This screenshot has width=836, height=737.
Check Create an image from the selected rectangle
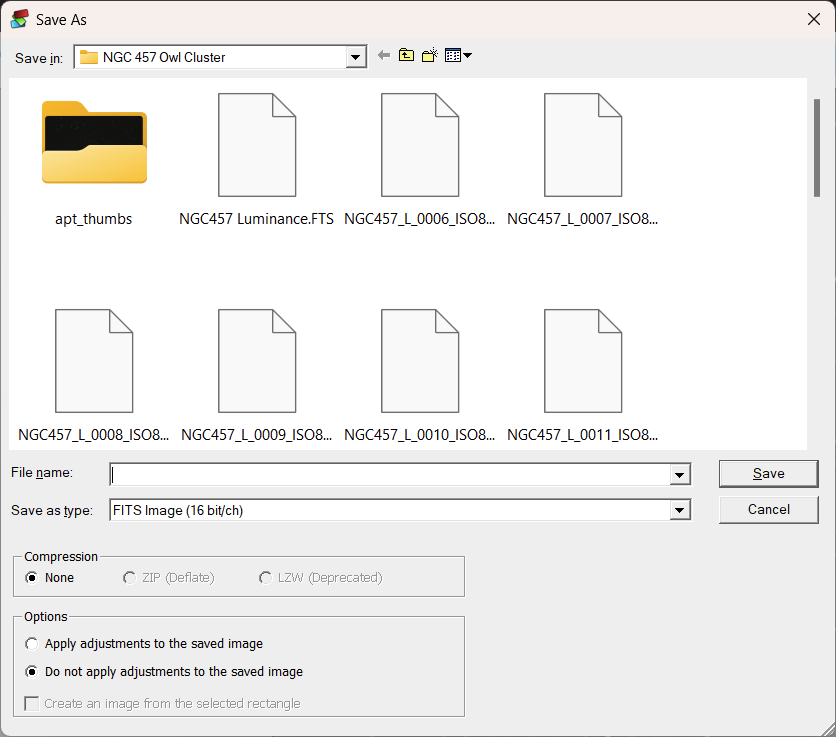(x=30, y=704)
